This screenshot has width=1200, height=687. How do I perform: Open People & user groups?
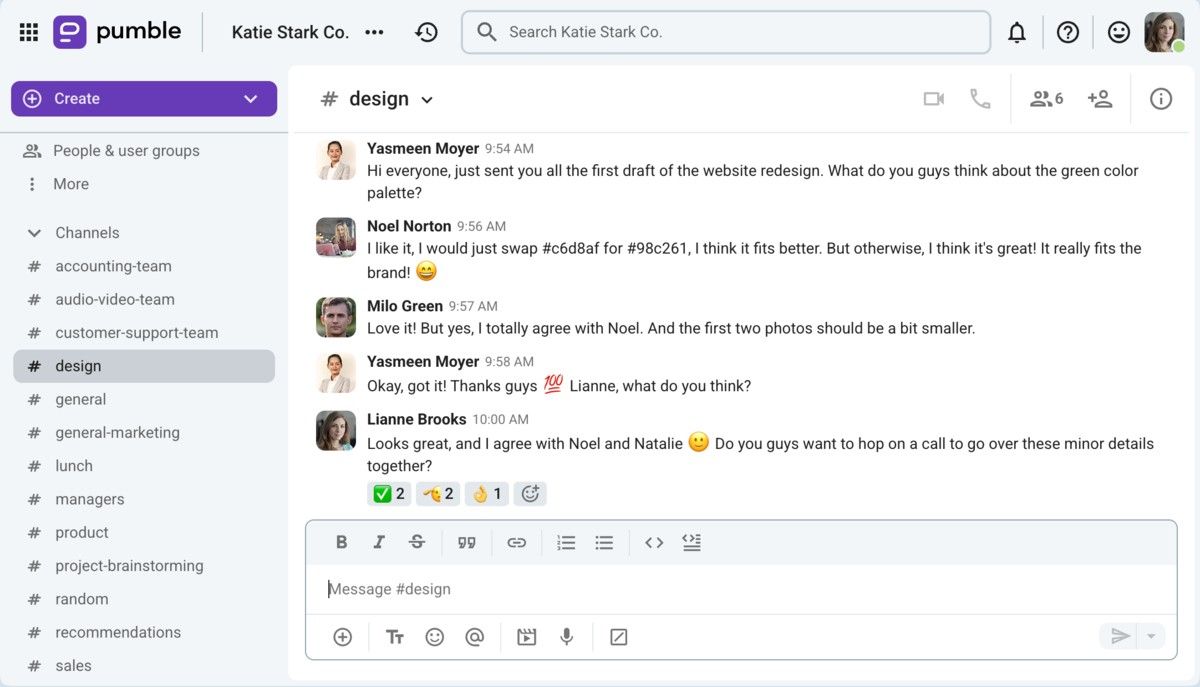pos(126,151)
